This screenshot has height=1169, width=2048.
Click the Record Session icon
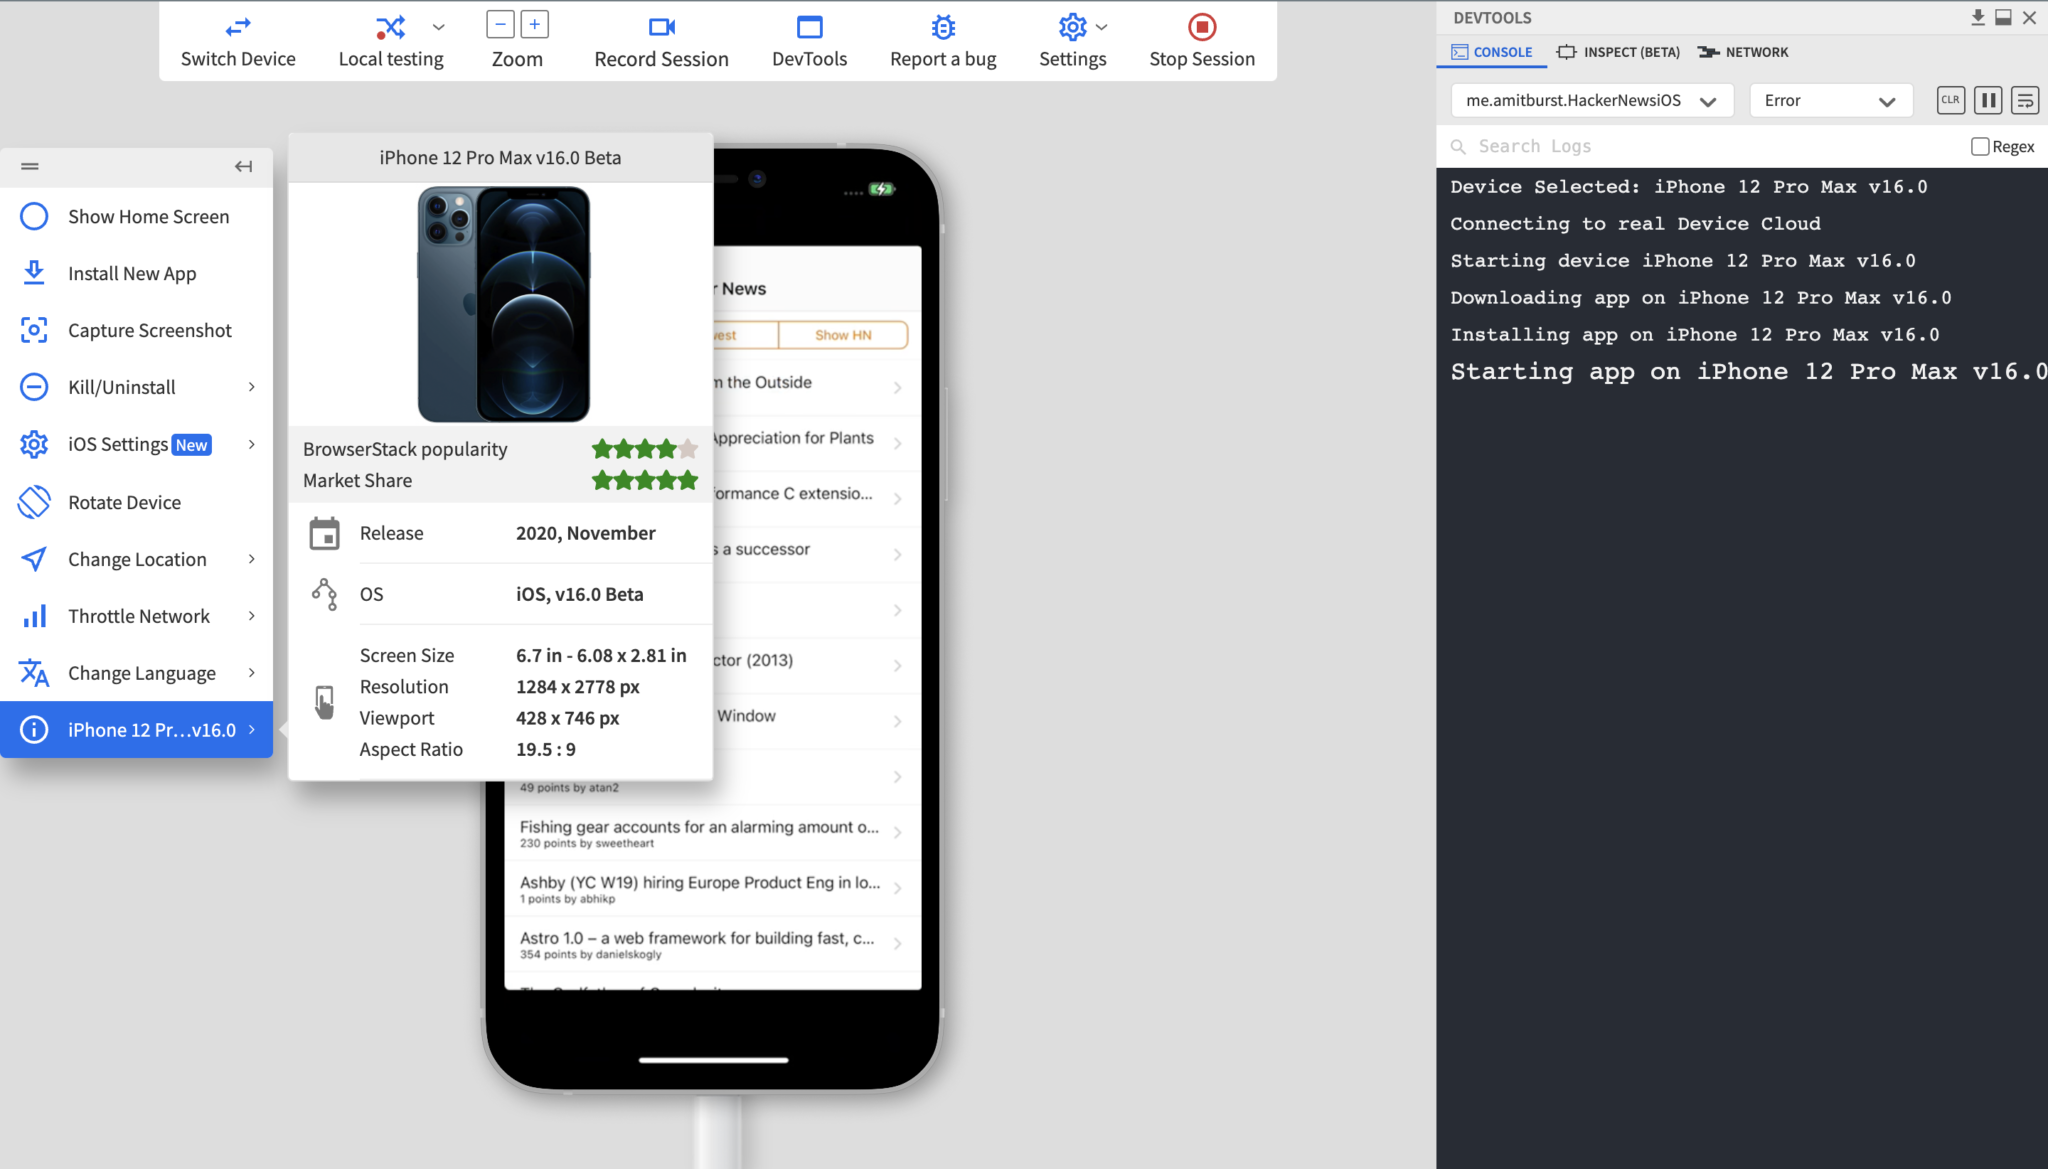[660, 27]
